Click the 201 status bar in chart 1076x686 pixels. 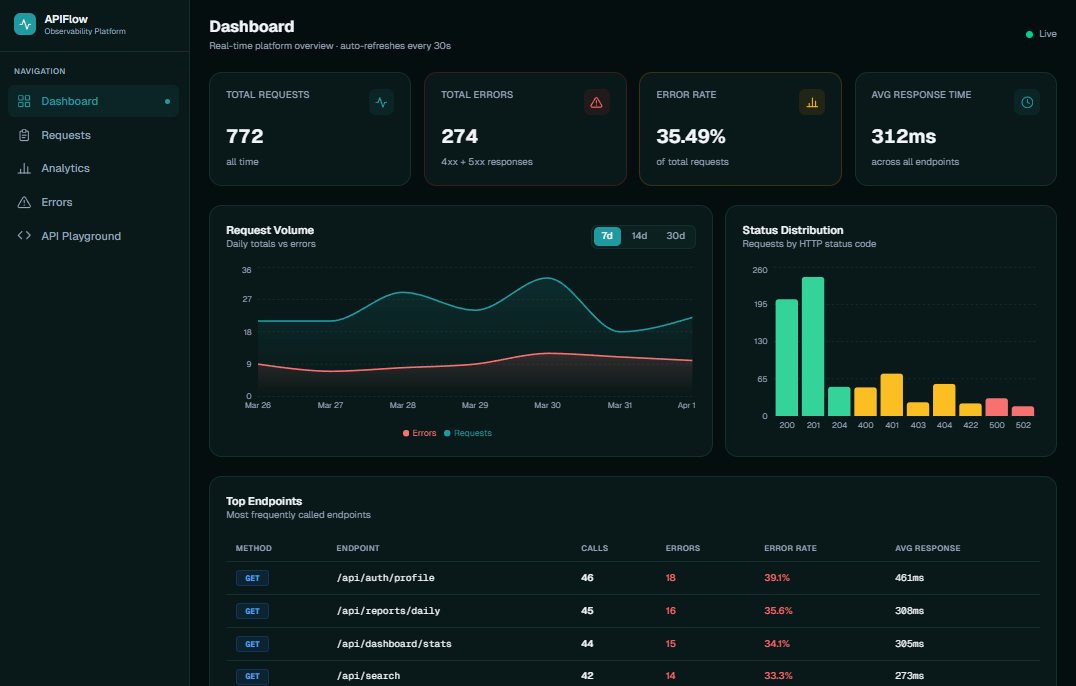[x=813, y=346]
